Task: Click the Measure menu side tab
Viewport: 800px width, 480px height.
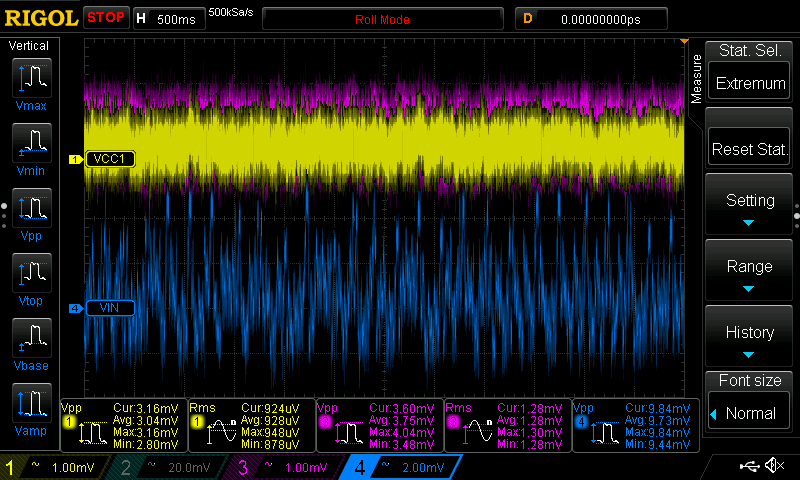Action: [x=696, y=79]
